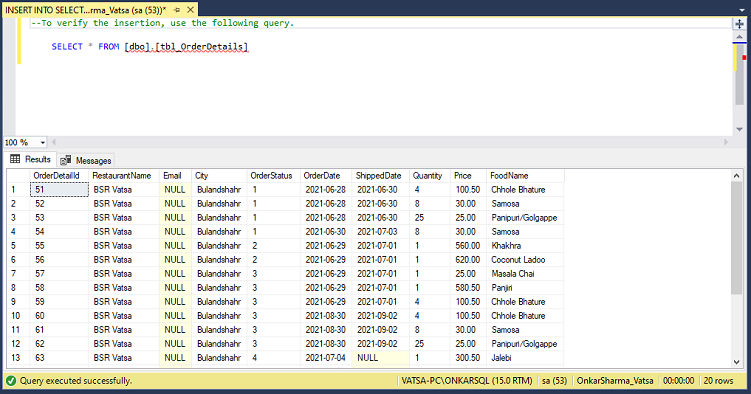Click the editor horizontal scroll right arrow

[x=727, y=142]
